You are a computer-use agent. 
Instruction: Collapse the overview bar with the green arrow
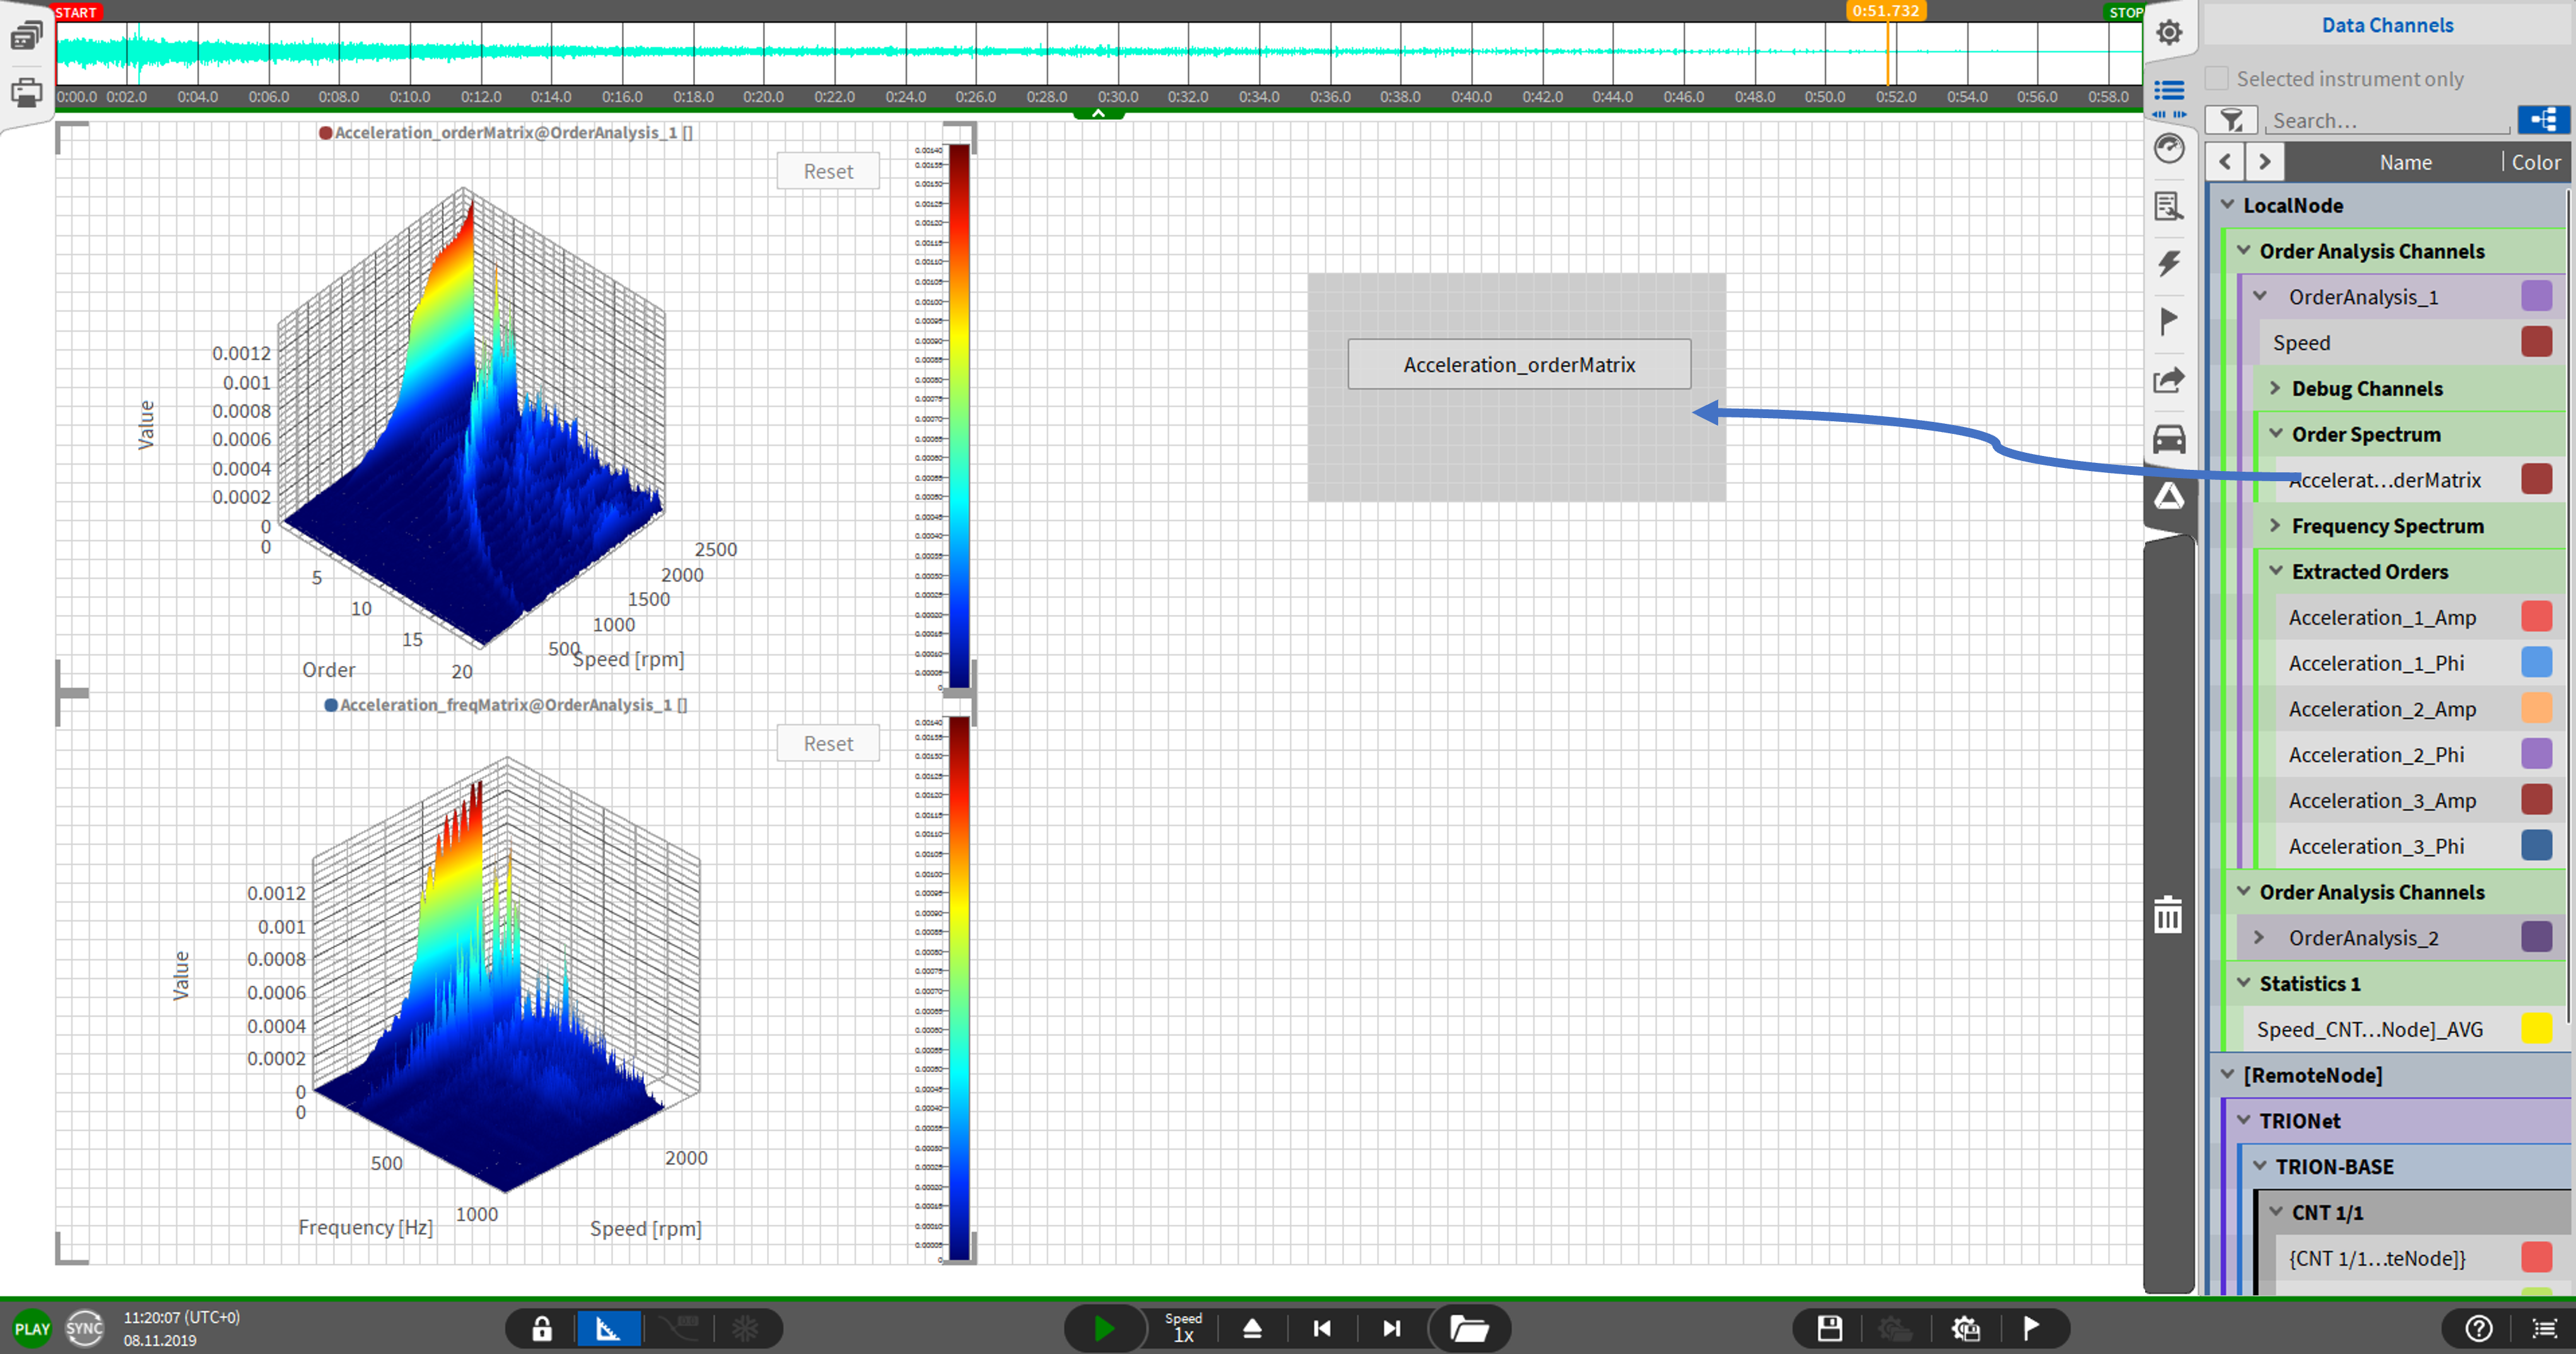point(1098,113)
